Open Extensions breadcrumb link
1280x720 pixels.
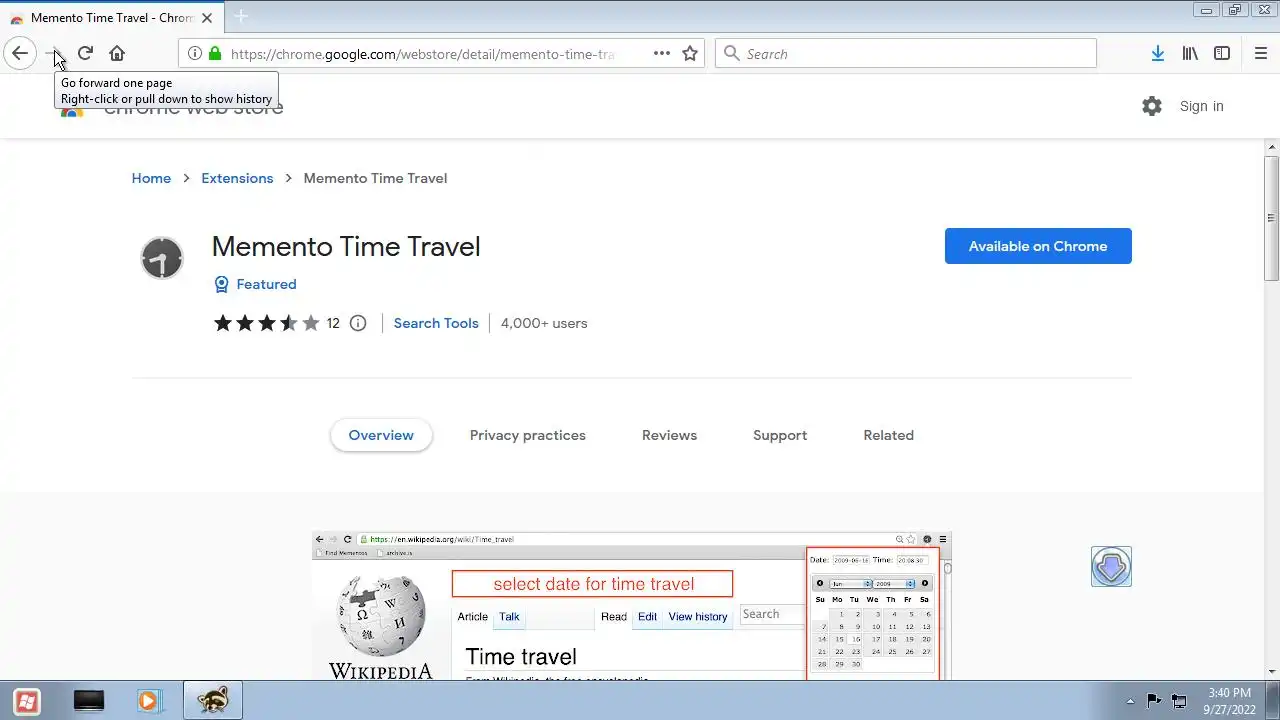point(237,178)
